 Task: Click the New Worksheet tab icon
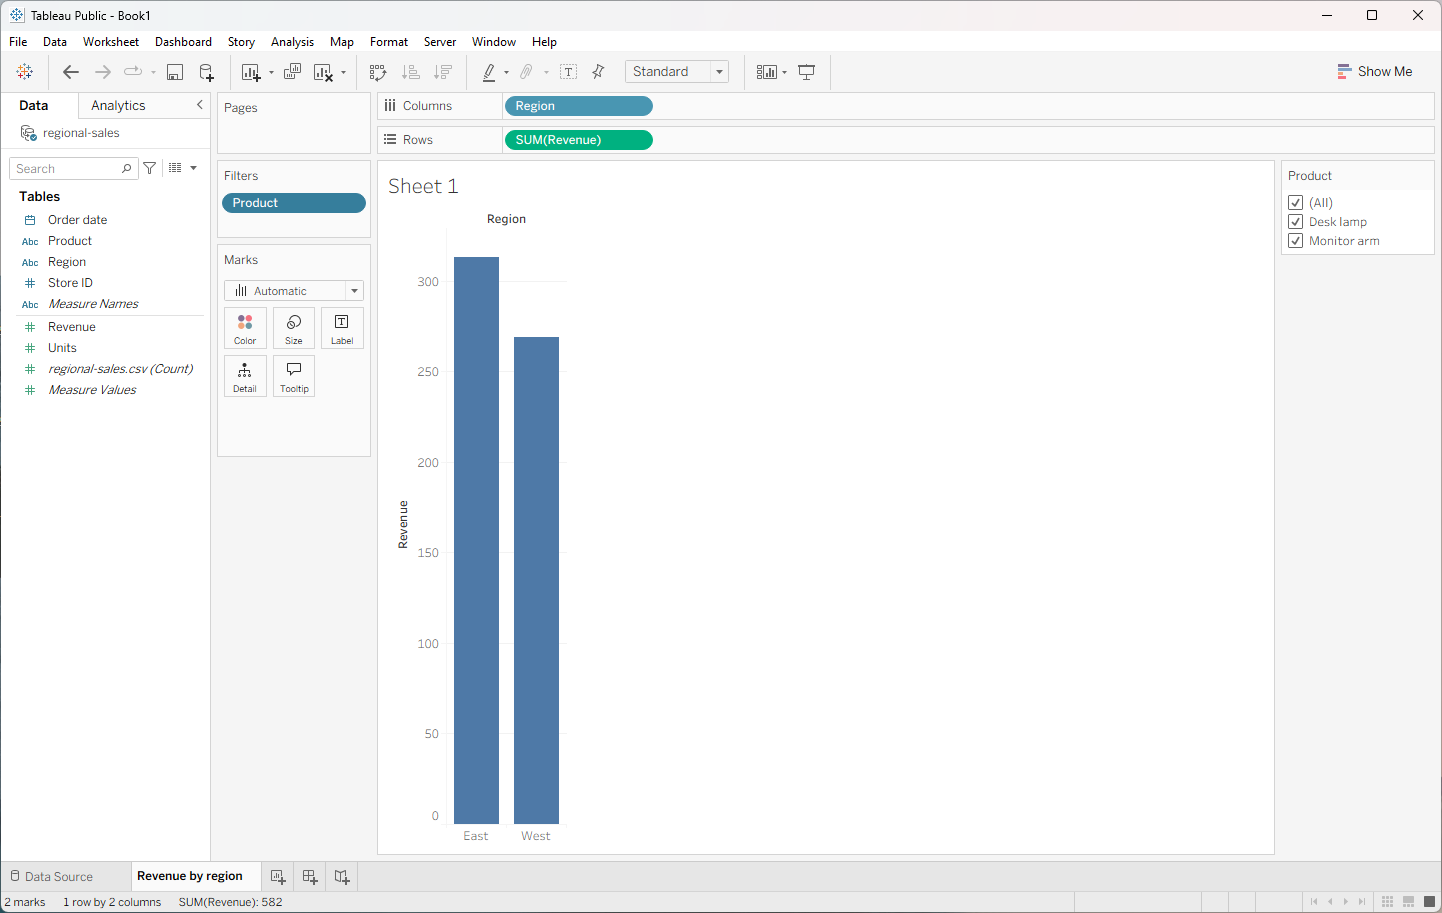pos(278,877)
